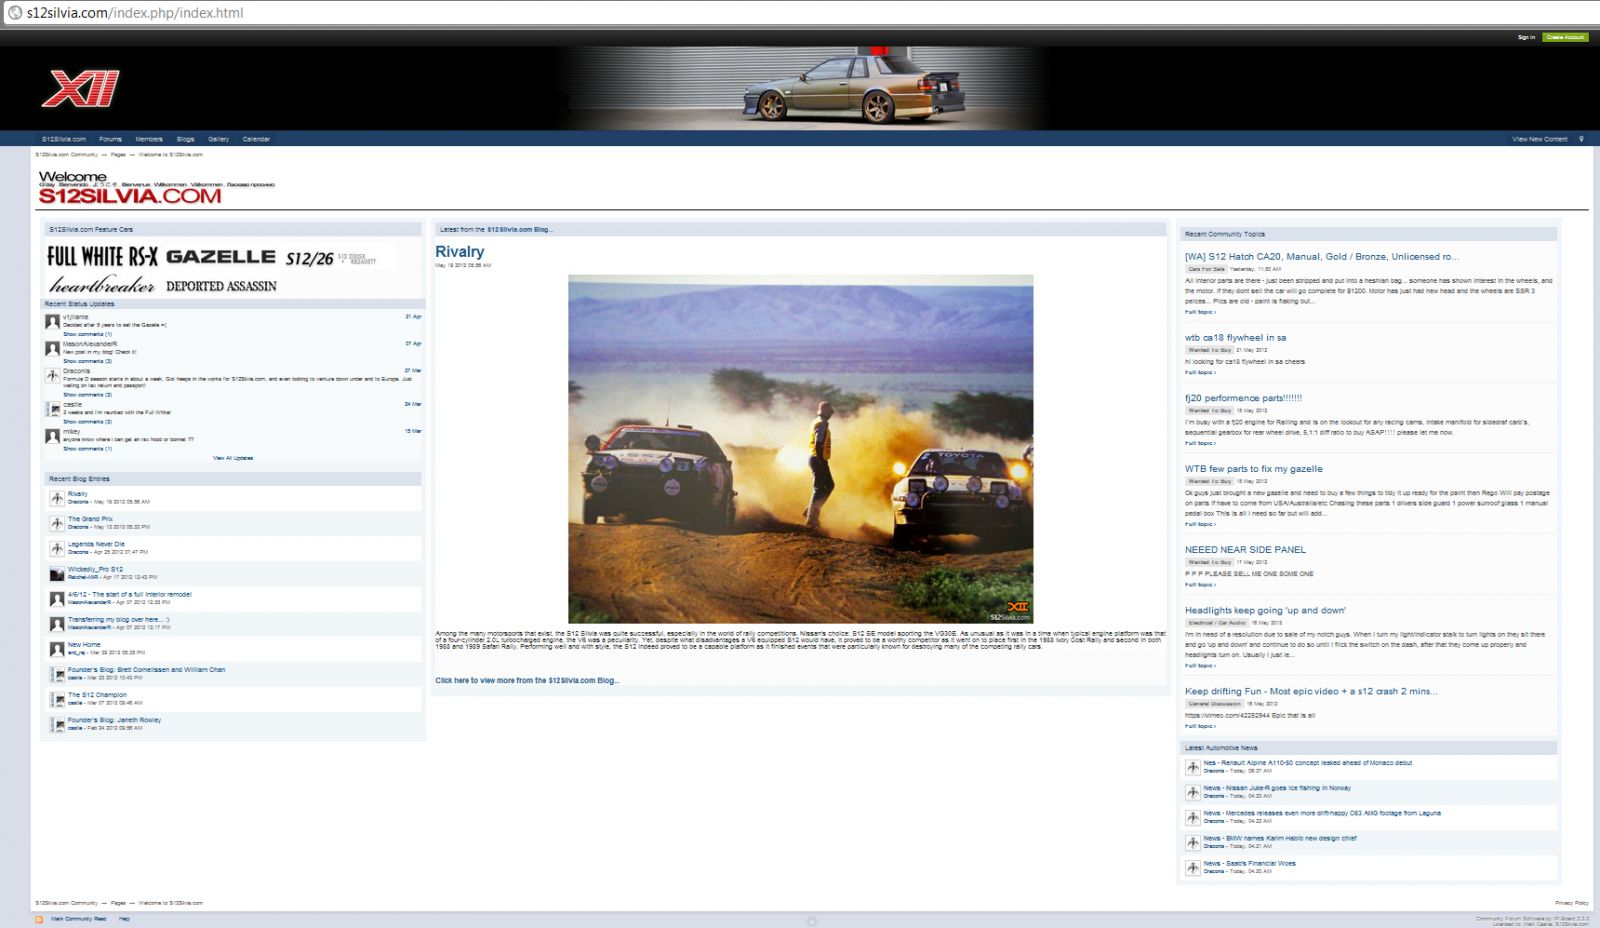Viewport: 1600px width, 928px height.
Task: Click avatar beside The S12 Champion entry
Action: click(x=57, y=699)
